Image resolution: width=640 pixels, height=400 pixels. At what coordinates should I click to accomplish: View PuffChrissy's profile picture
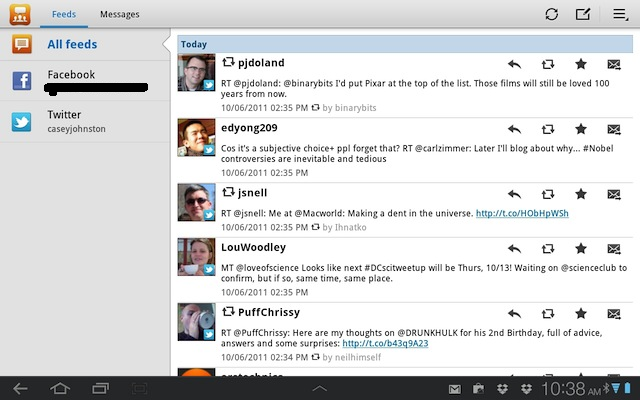[196, 322]
